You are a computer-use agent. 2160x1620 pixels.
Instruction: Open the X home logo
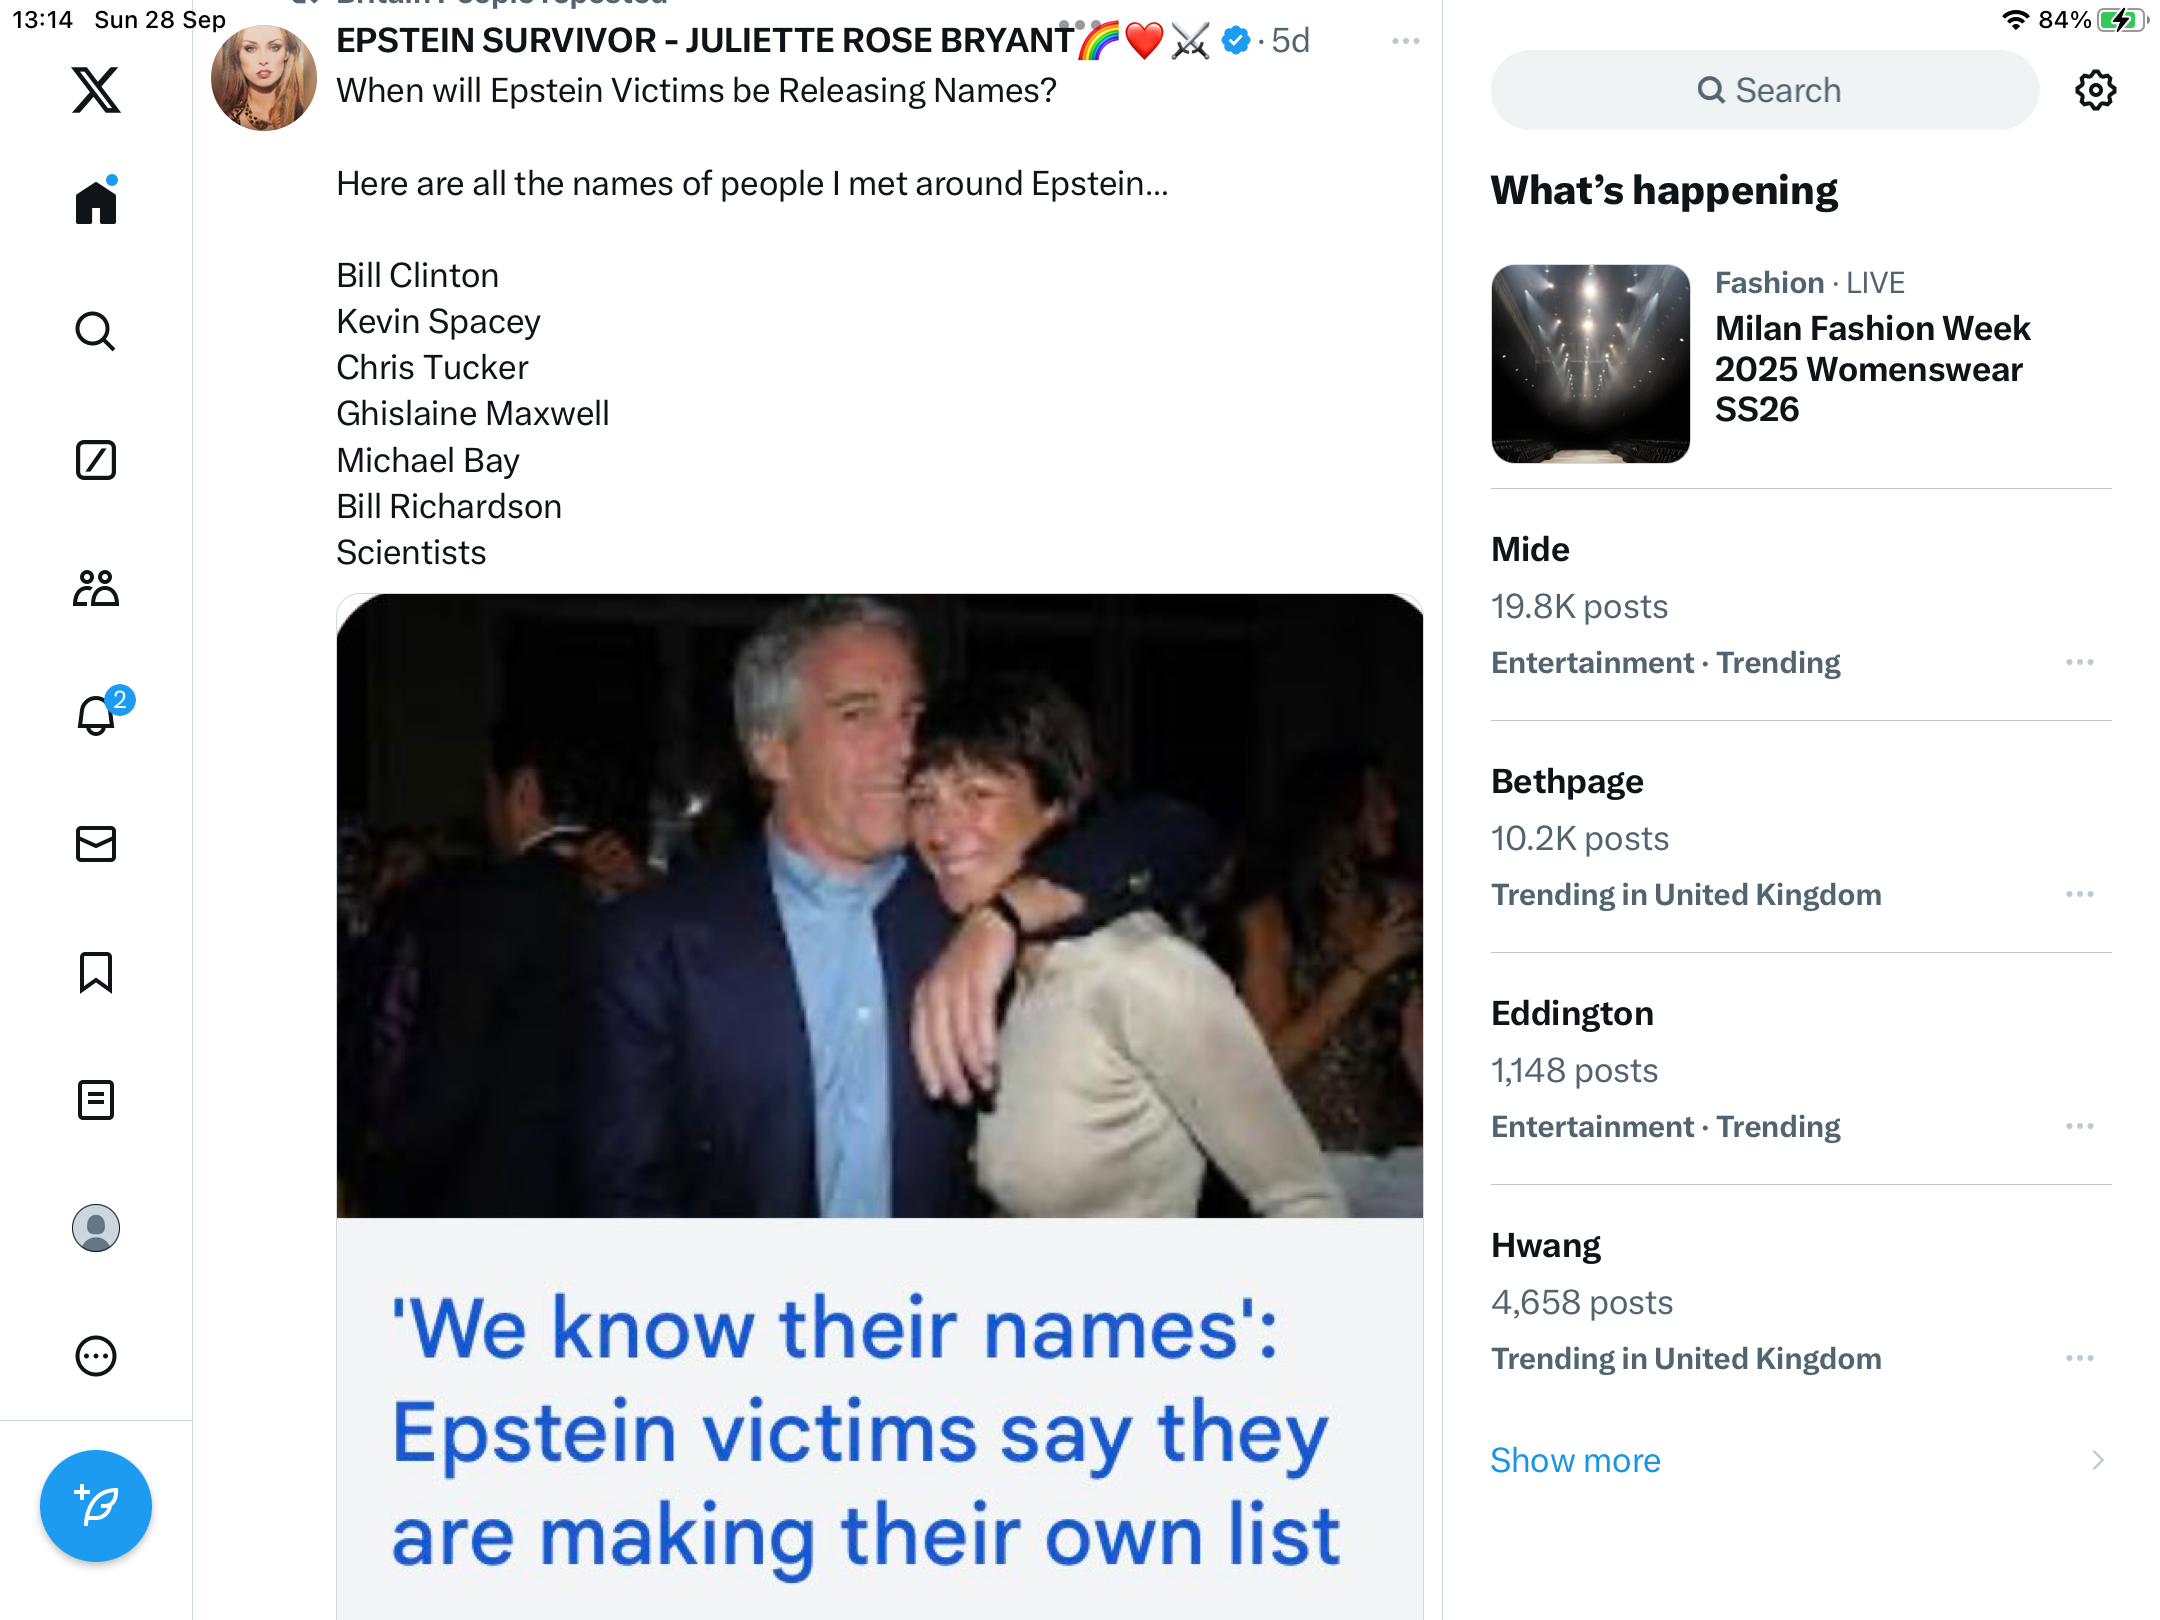click(x=96, y=90)
